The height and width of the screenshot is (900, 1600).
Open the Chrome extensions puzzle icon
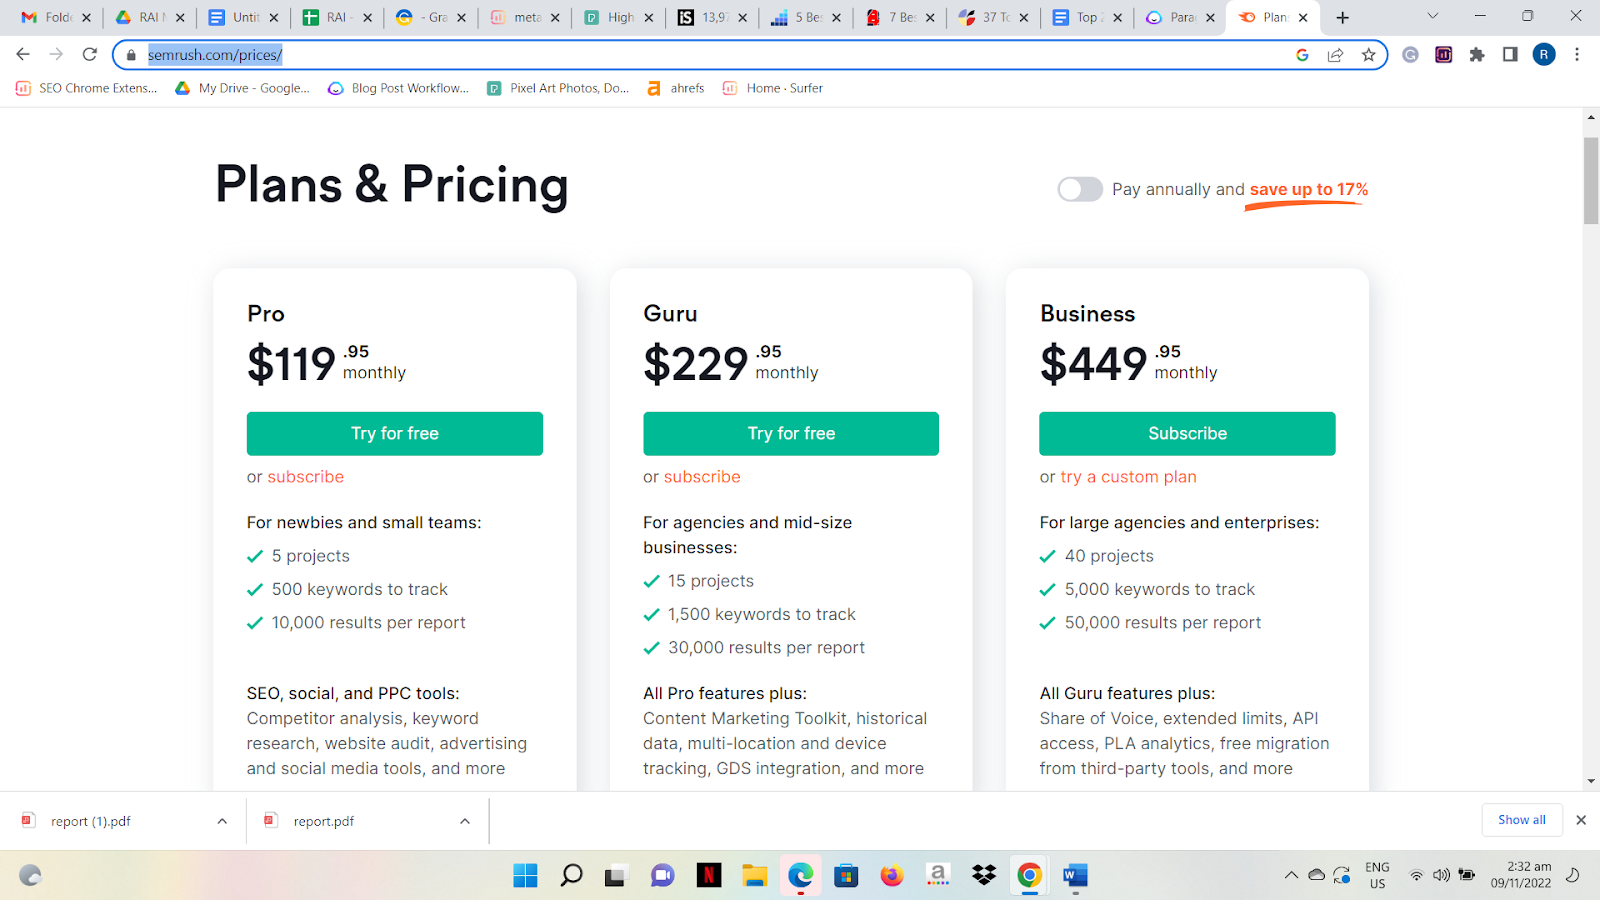[x=1477, y=55]
